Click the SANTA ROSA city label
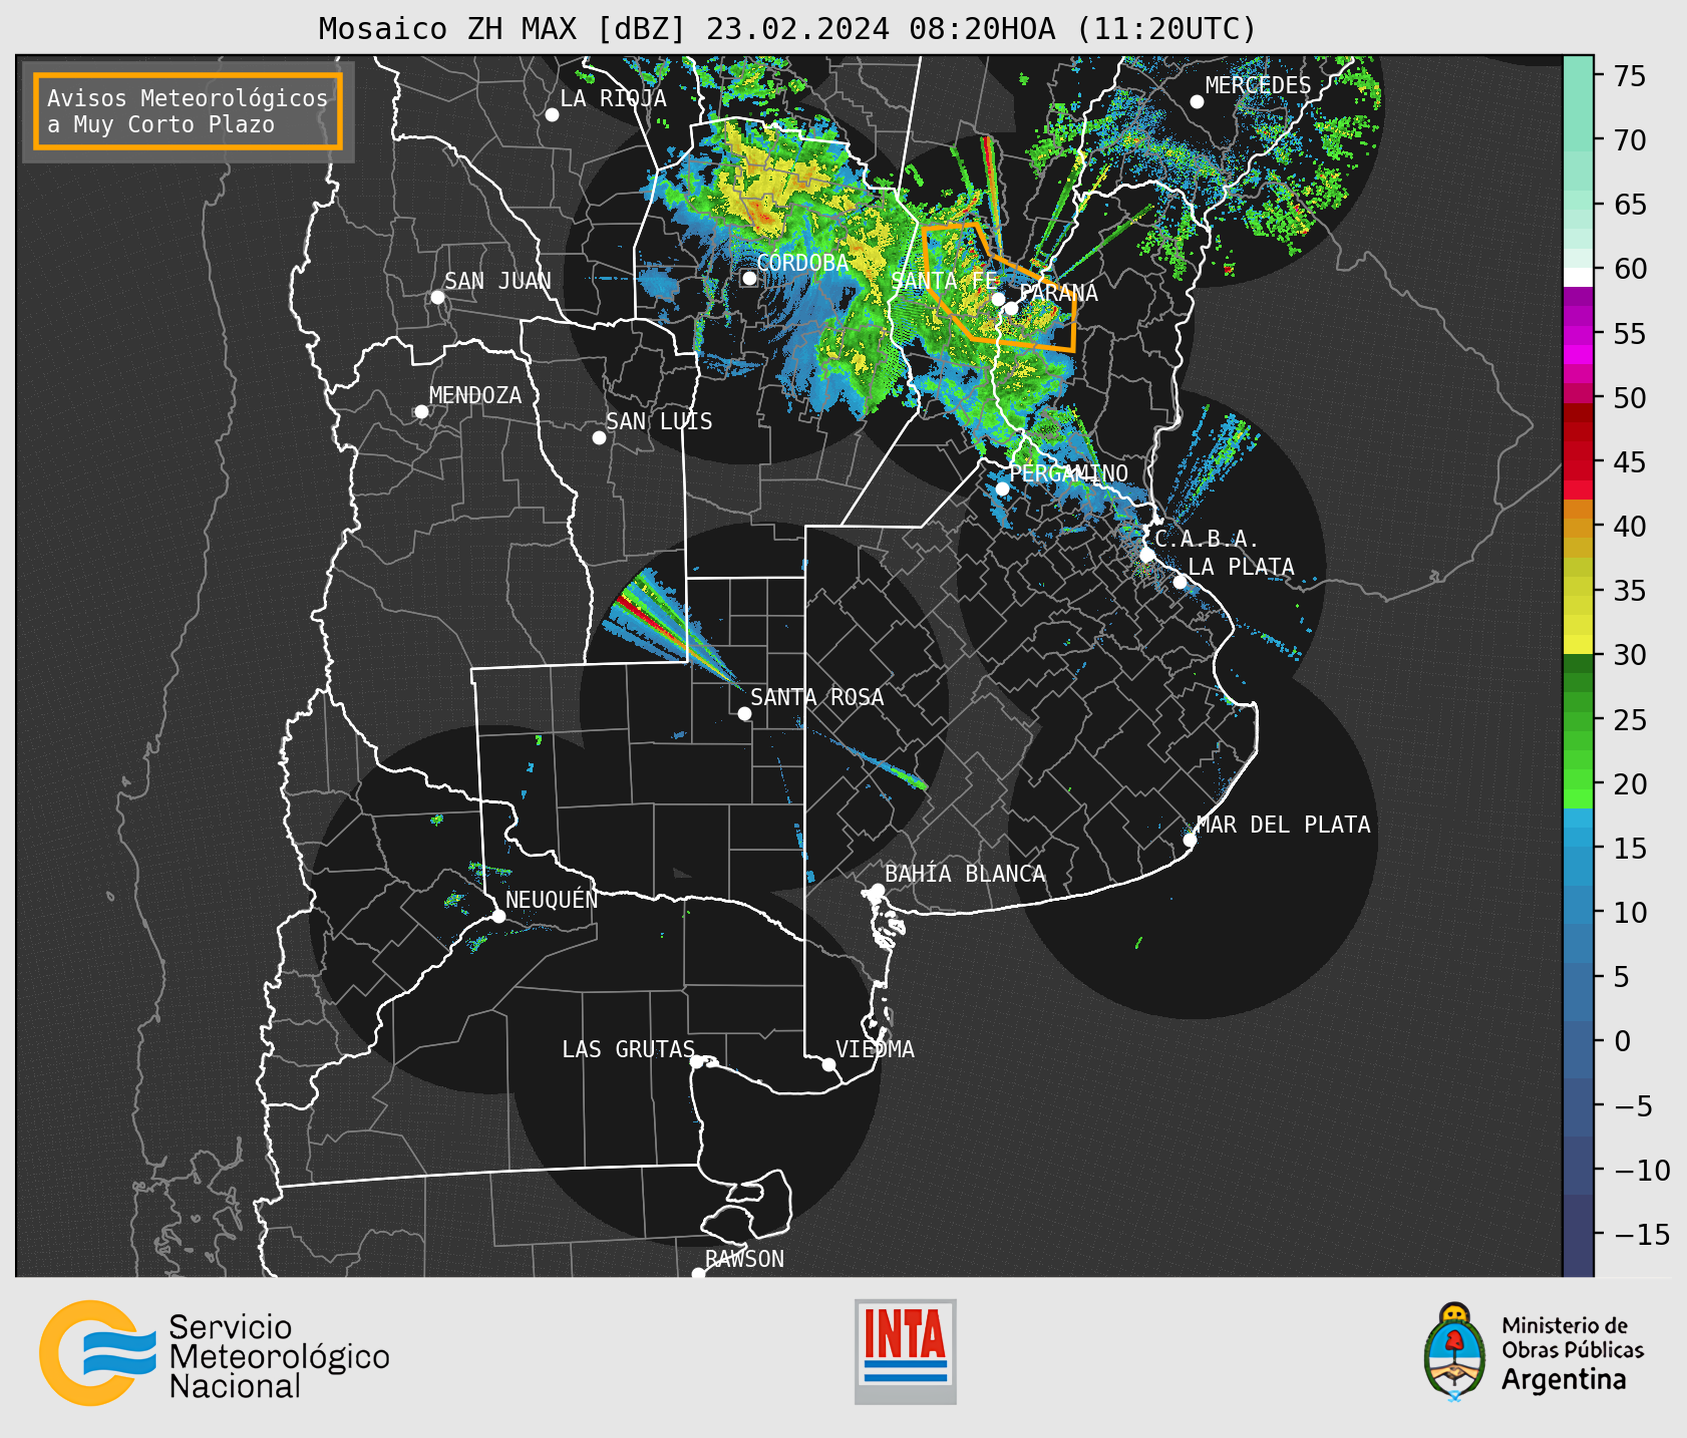 pos(817,697)
